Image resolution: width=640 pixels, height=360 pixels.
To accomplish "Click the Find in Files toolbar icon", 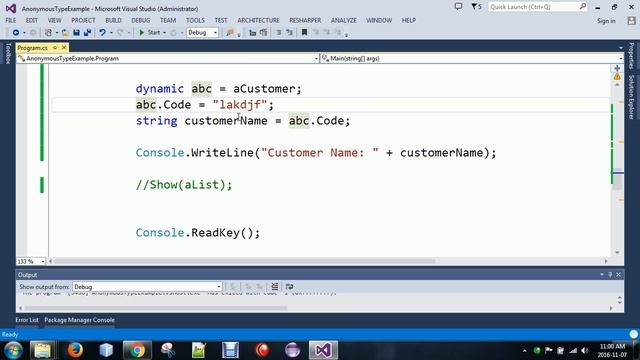I will click(x=230, y=32).
